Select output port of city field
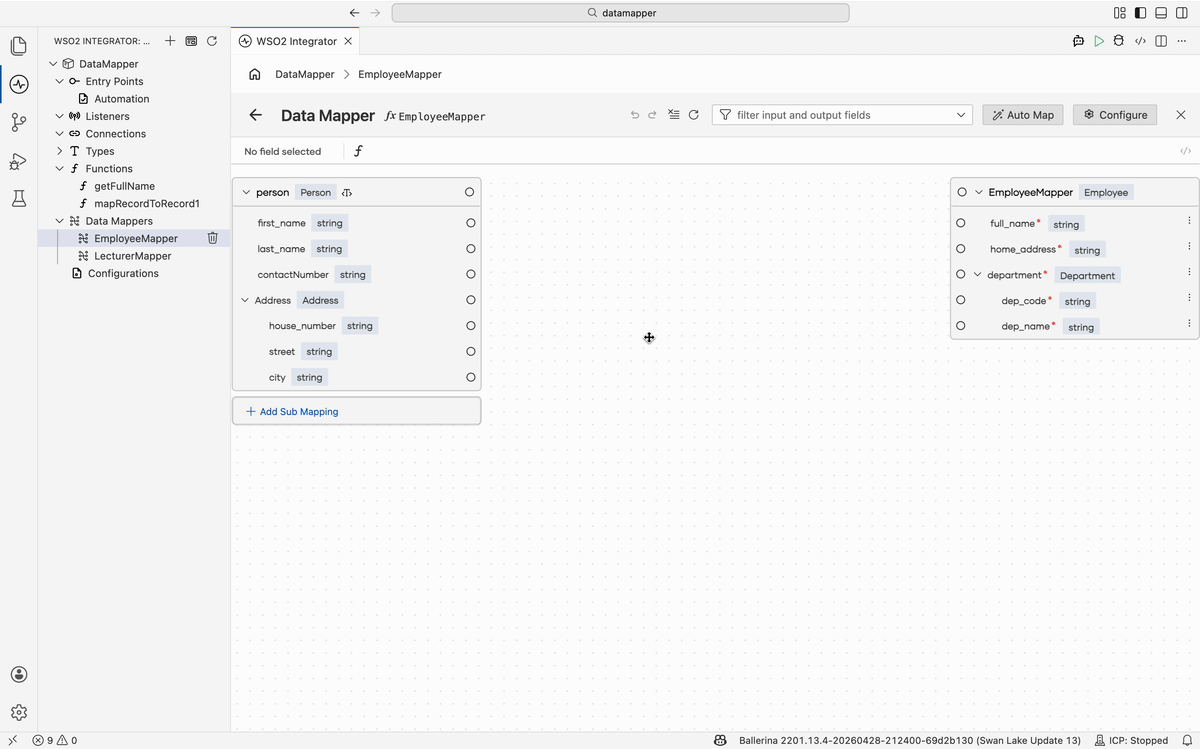 [470, 377]
